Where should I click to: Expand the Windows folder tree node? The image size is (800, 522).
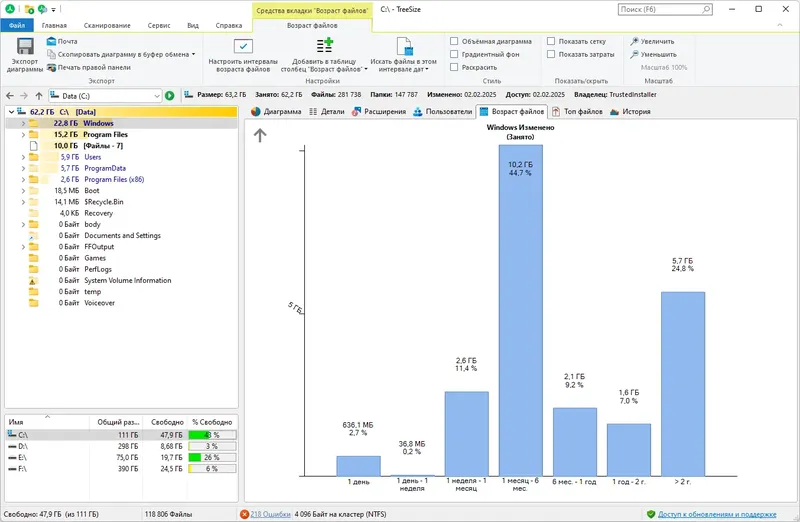tap(23, 123)
